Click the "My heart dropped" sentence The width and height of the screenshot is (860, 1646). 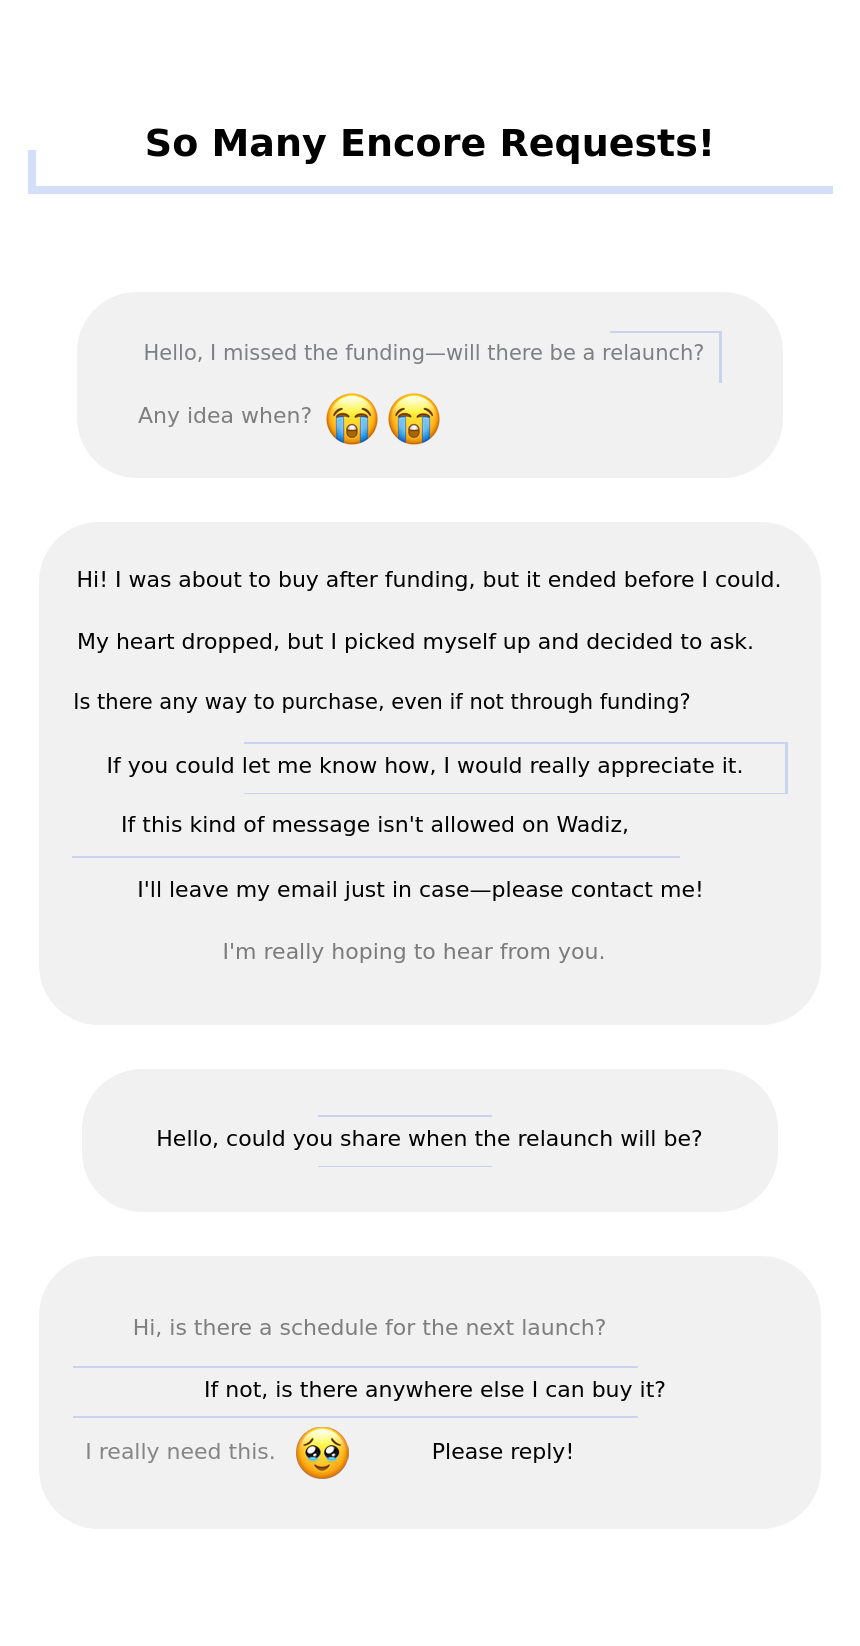pyautogui.click(x=415, y=642)
